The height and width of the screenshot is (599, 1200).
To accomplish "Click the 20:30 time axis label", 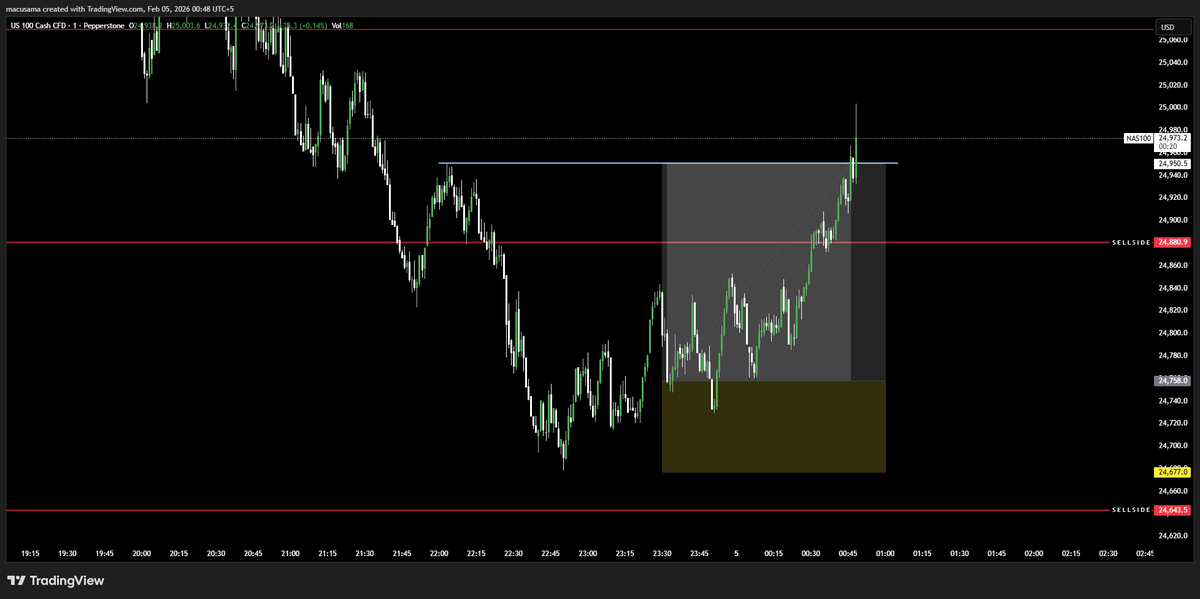I will coord(216,552).
